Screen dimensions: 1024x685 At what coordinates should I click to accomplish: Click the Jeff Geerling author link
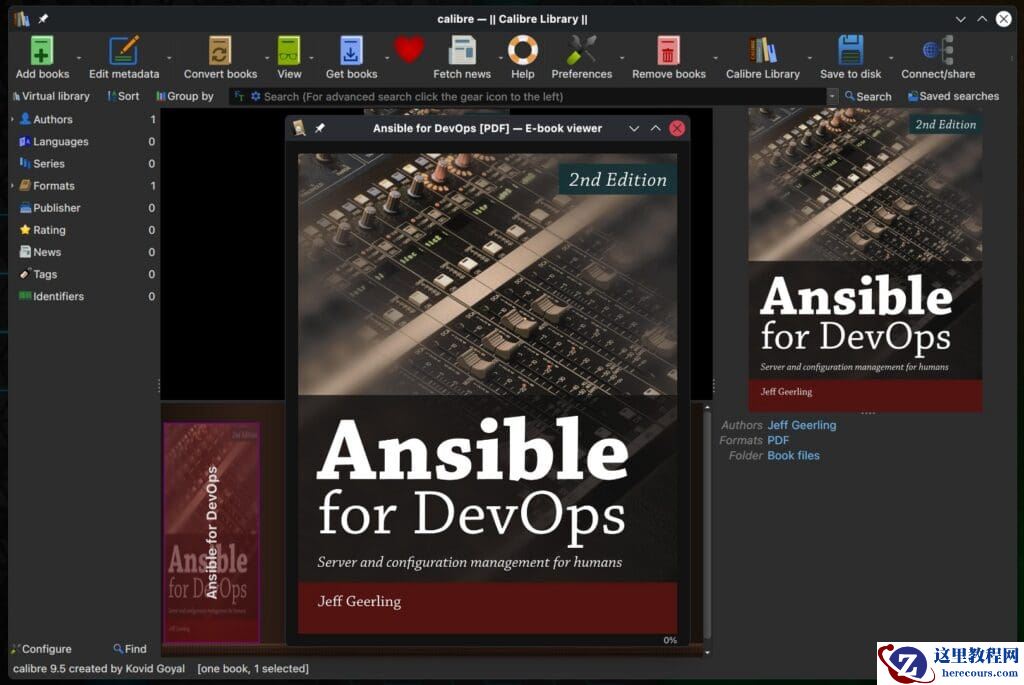(x=801, y=425)
